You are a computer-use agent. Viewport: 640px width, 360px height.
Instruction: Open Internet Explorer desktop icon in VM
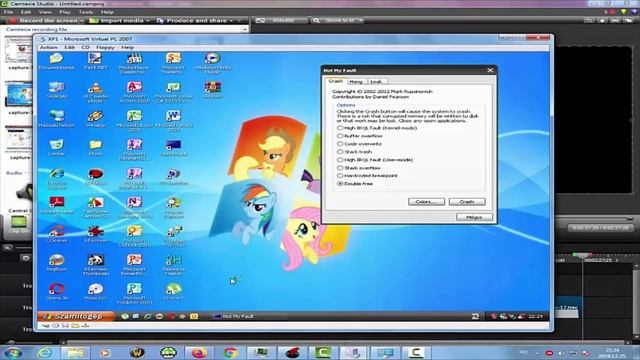click(56, 179)
